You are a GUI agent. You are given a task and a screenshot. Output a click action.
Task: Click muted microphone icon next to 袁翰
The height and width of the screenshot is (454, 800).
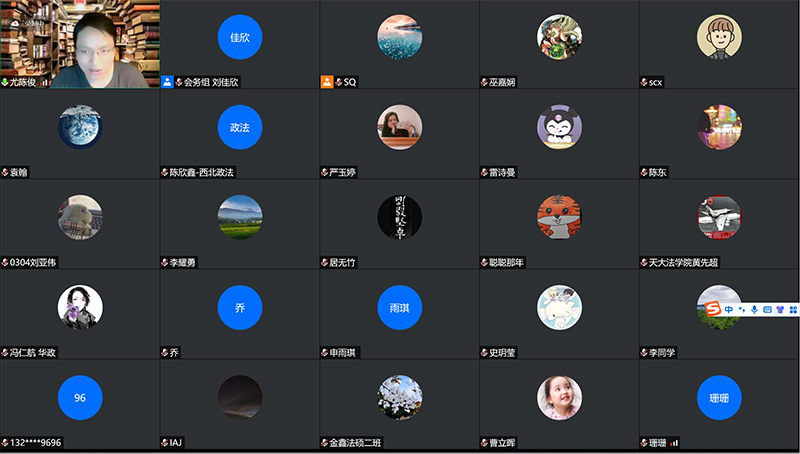(5, 172)
